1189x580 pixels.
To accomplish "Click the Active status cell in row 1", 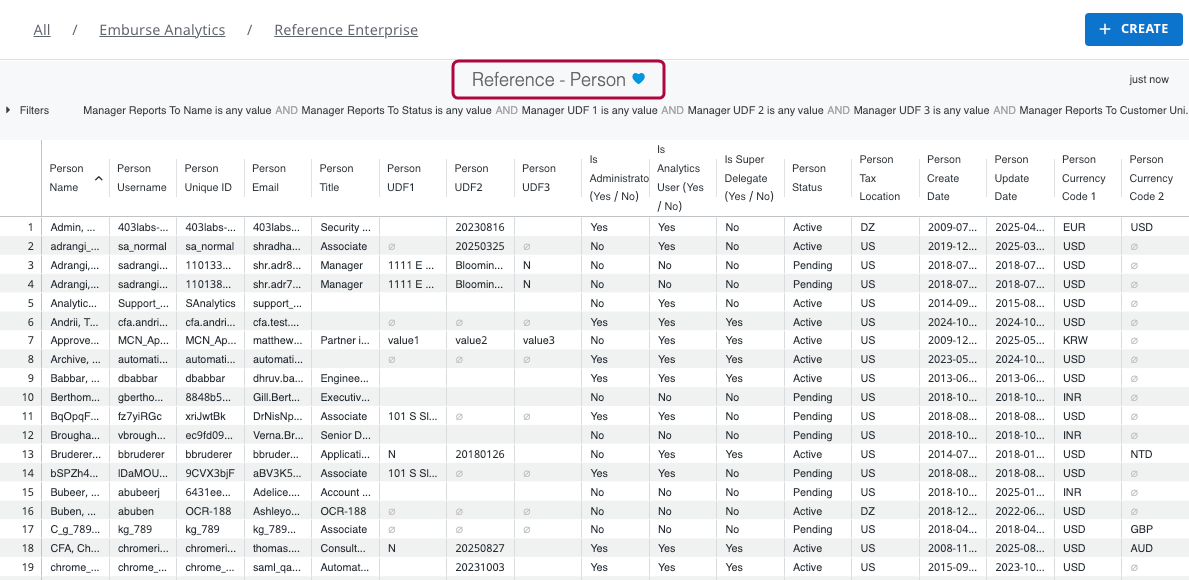I will [x=806, y=227].
